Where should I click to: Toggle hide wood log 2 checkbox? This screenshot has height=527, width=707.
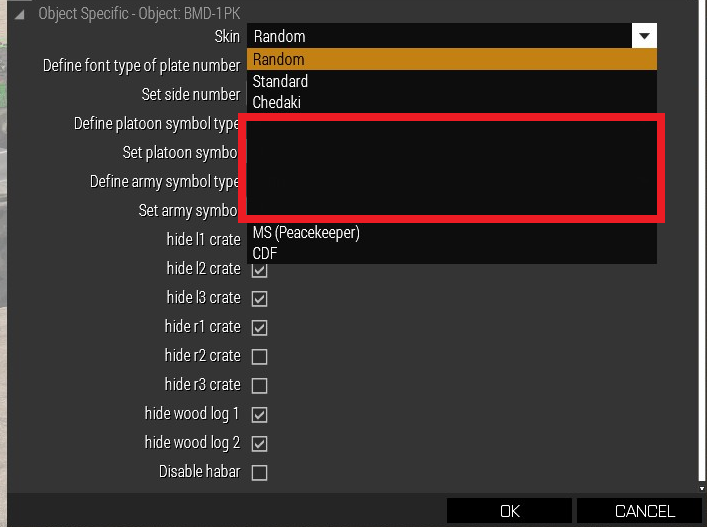pos(259,443)
